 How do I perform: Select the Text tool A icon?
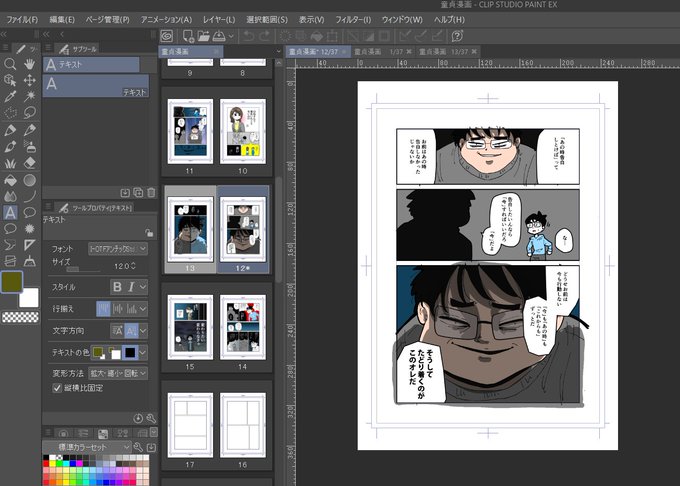click(x=10, y=212)
